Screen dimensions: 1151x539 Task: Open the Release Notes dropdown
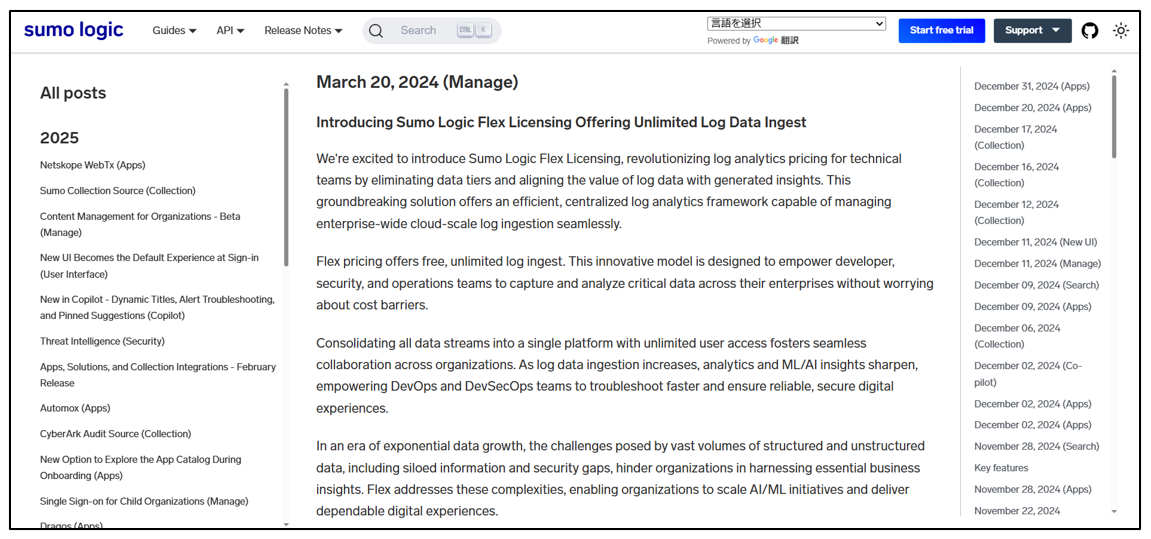tap(303, 31)
